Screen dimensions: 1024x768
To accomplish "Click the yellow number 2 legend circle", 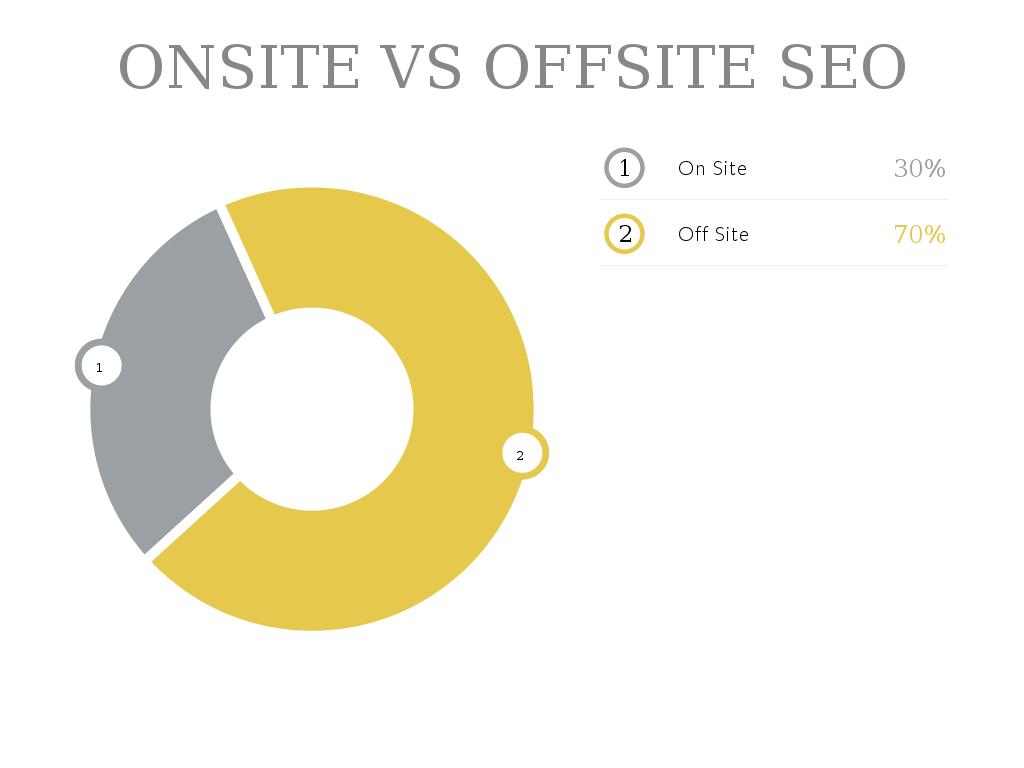I will 625,234.
